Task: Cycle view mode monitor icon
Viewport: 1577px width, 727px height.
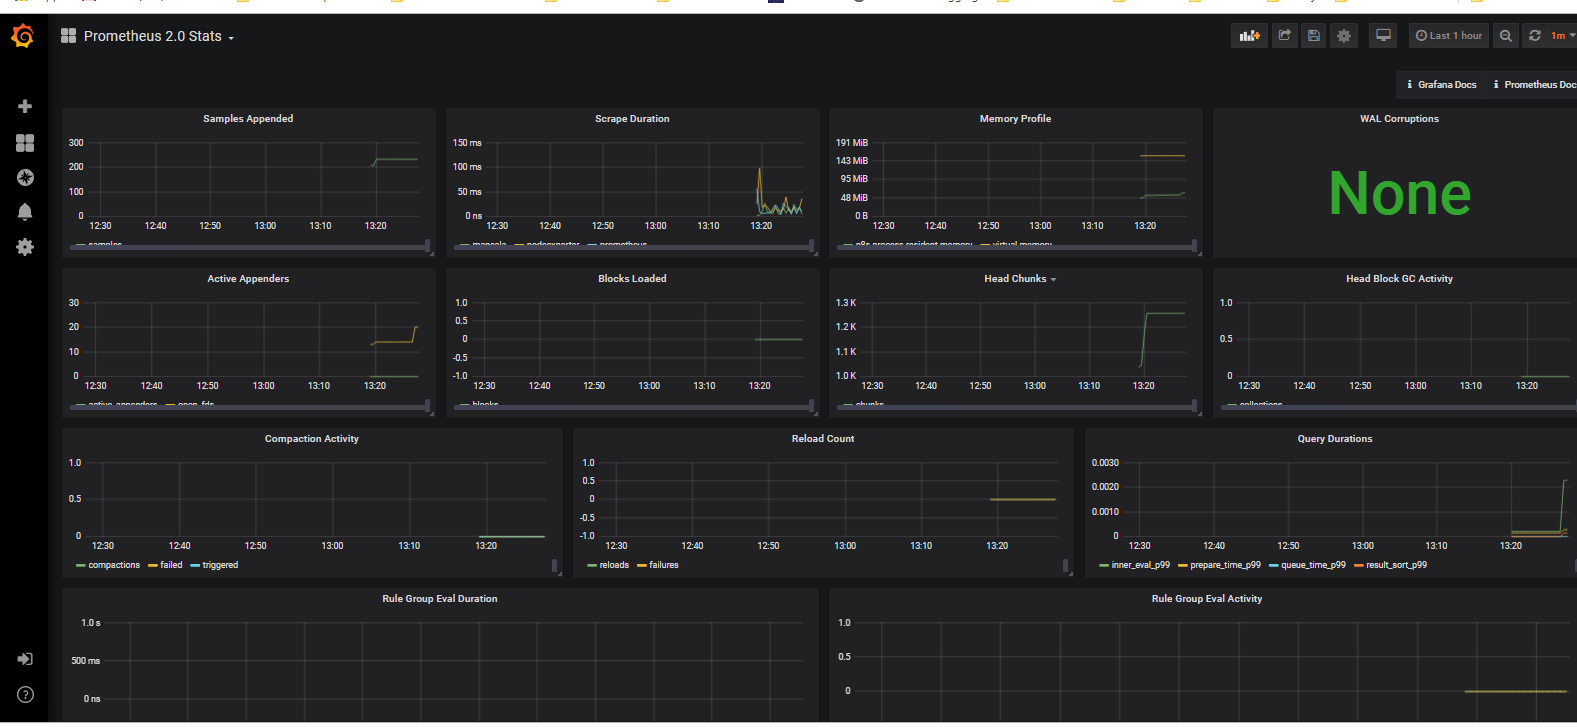Action: (x=1383, y=36)
